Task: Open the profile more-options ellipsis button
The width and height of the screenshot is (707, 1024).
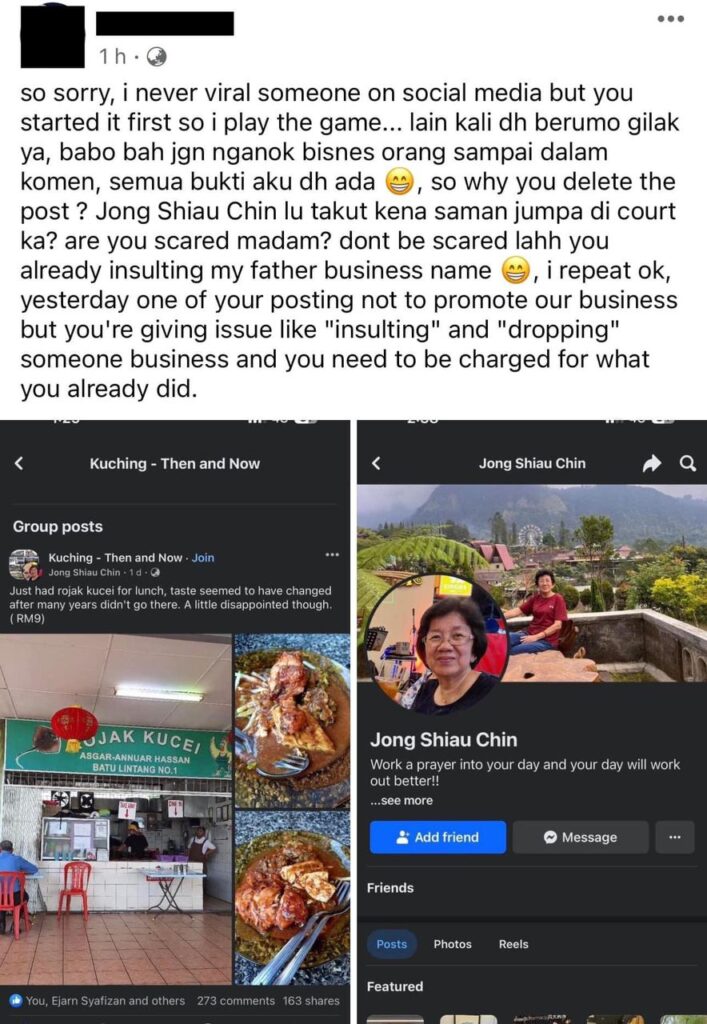Action: tap(675, 837)
